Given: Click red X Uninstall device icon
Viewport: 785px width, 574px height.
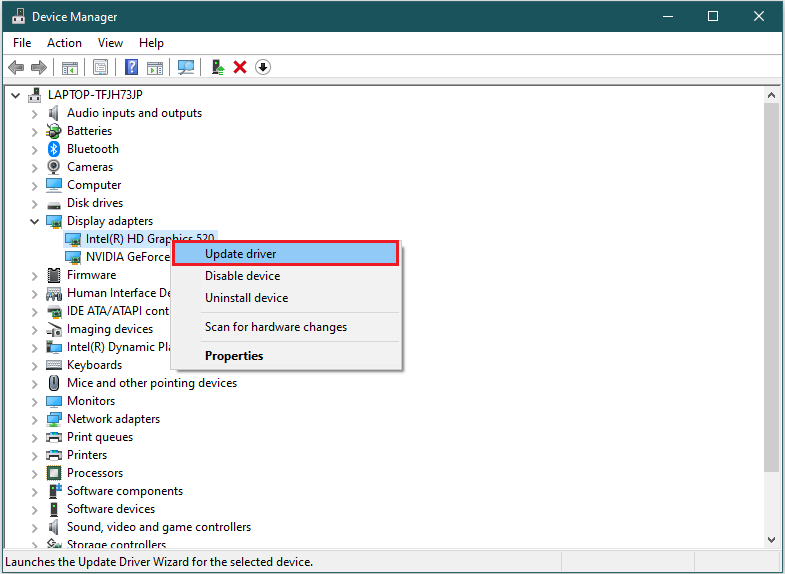Looking at the screenshot, I should (x=240, y=67).
